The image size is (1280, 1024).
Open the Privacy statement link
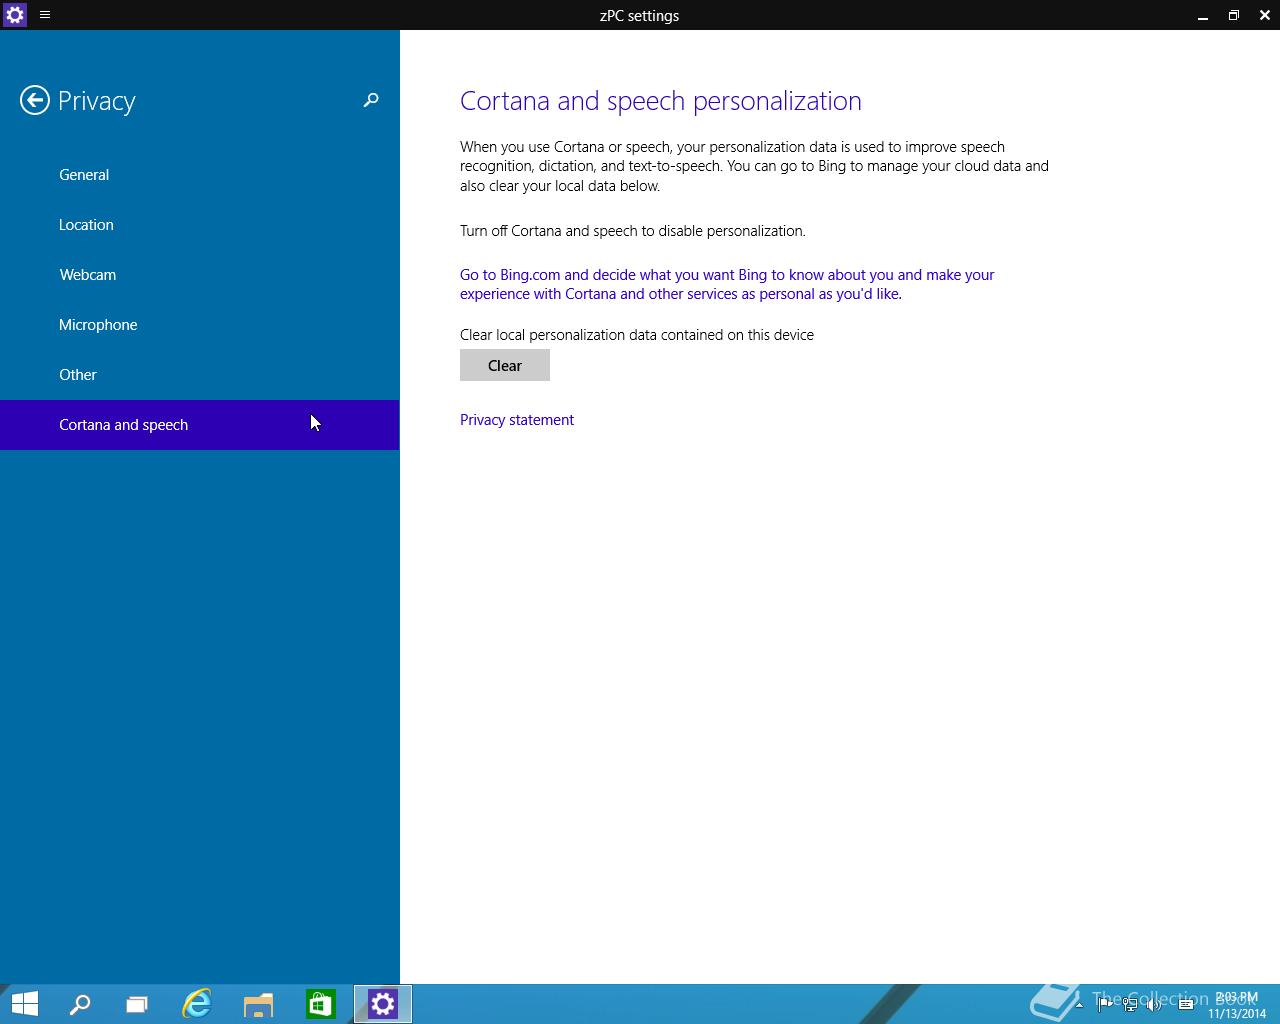(517, 420)
